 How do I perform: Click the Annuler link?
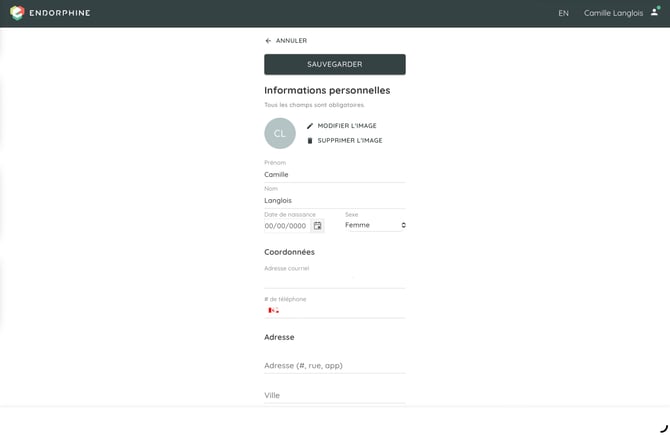pos(291,41)
